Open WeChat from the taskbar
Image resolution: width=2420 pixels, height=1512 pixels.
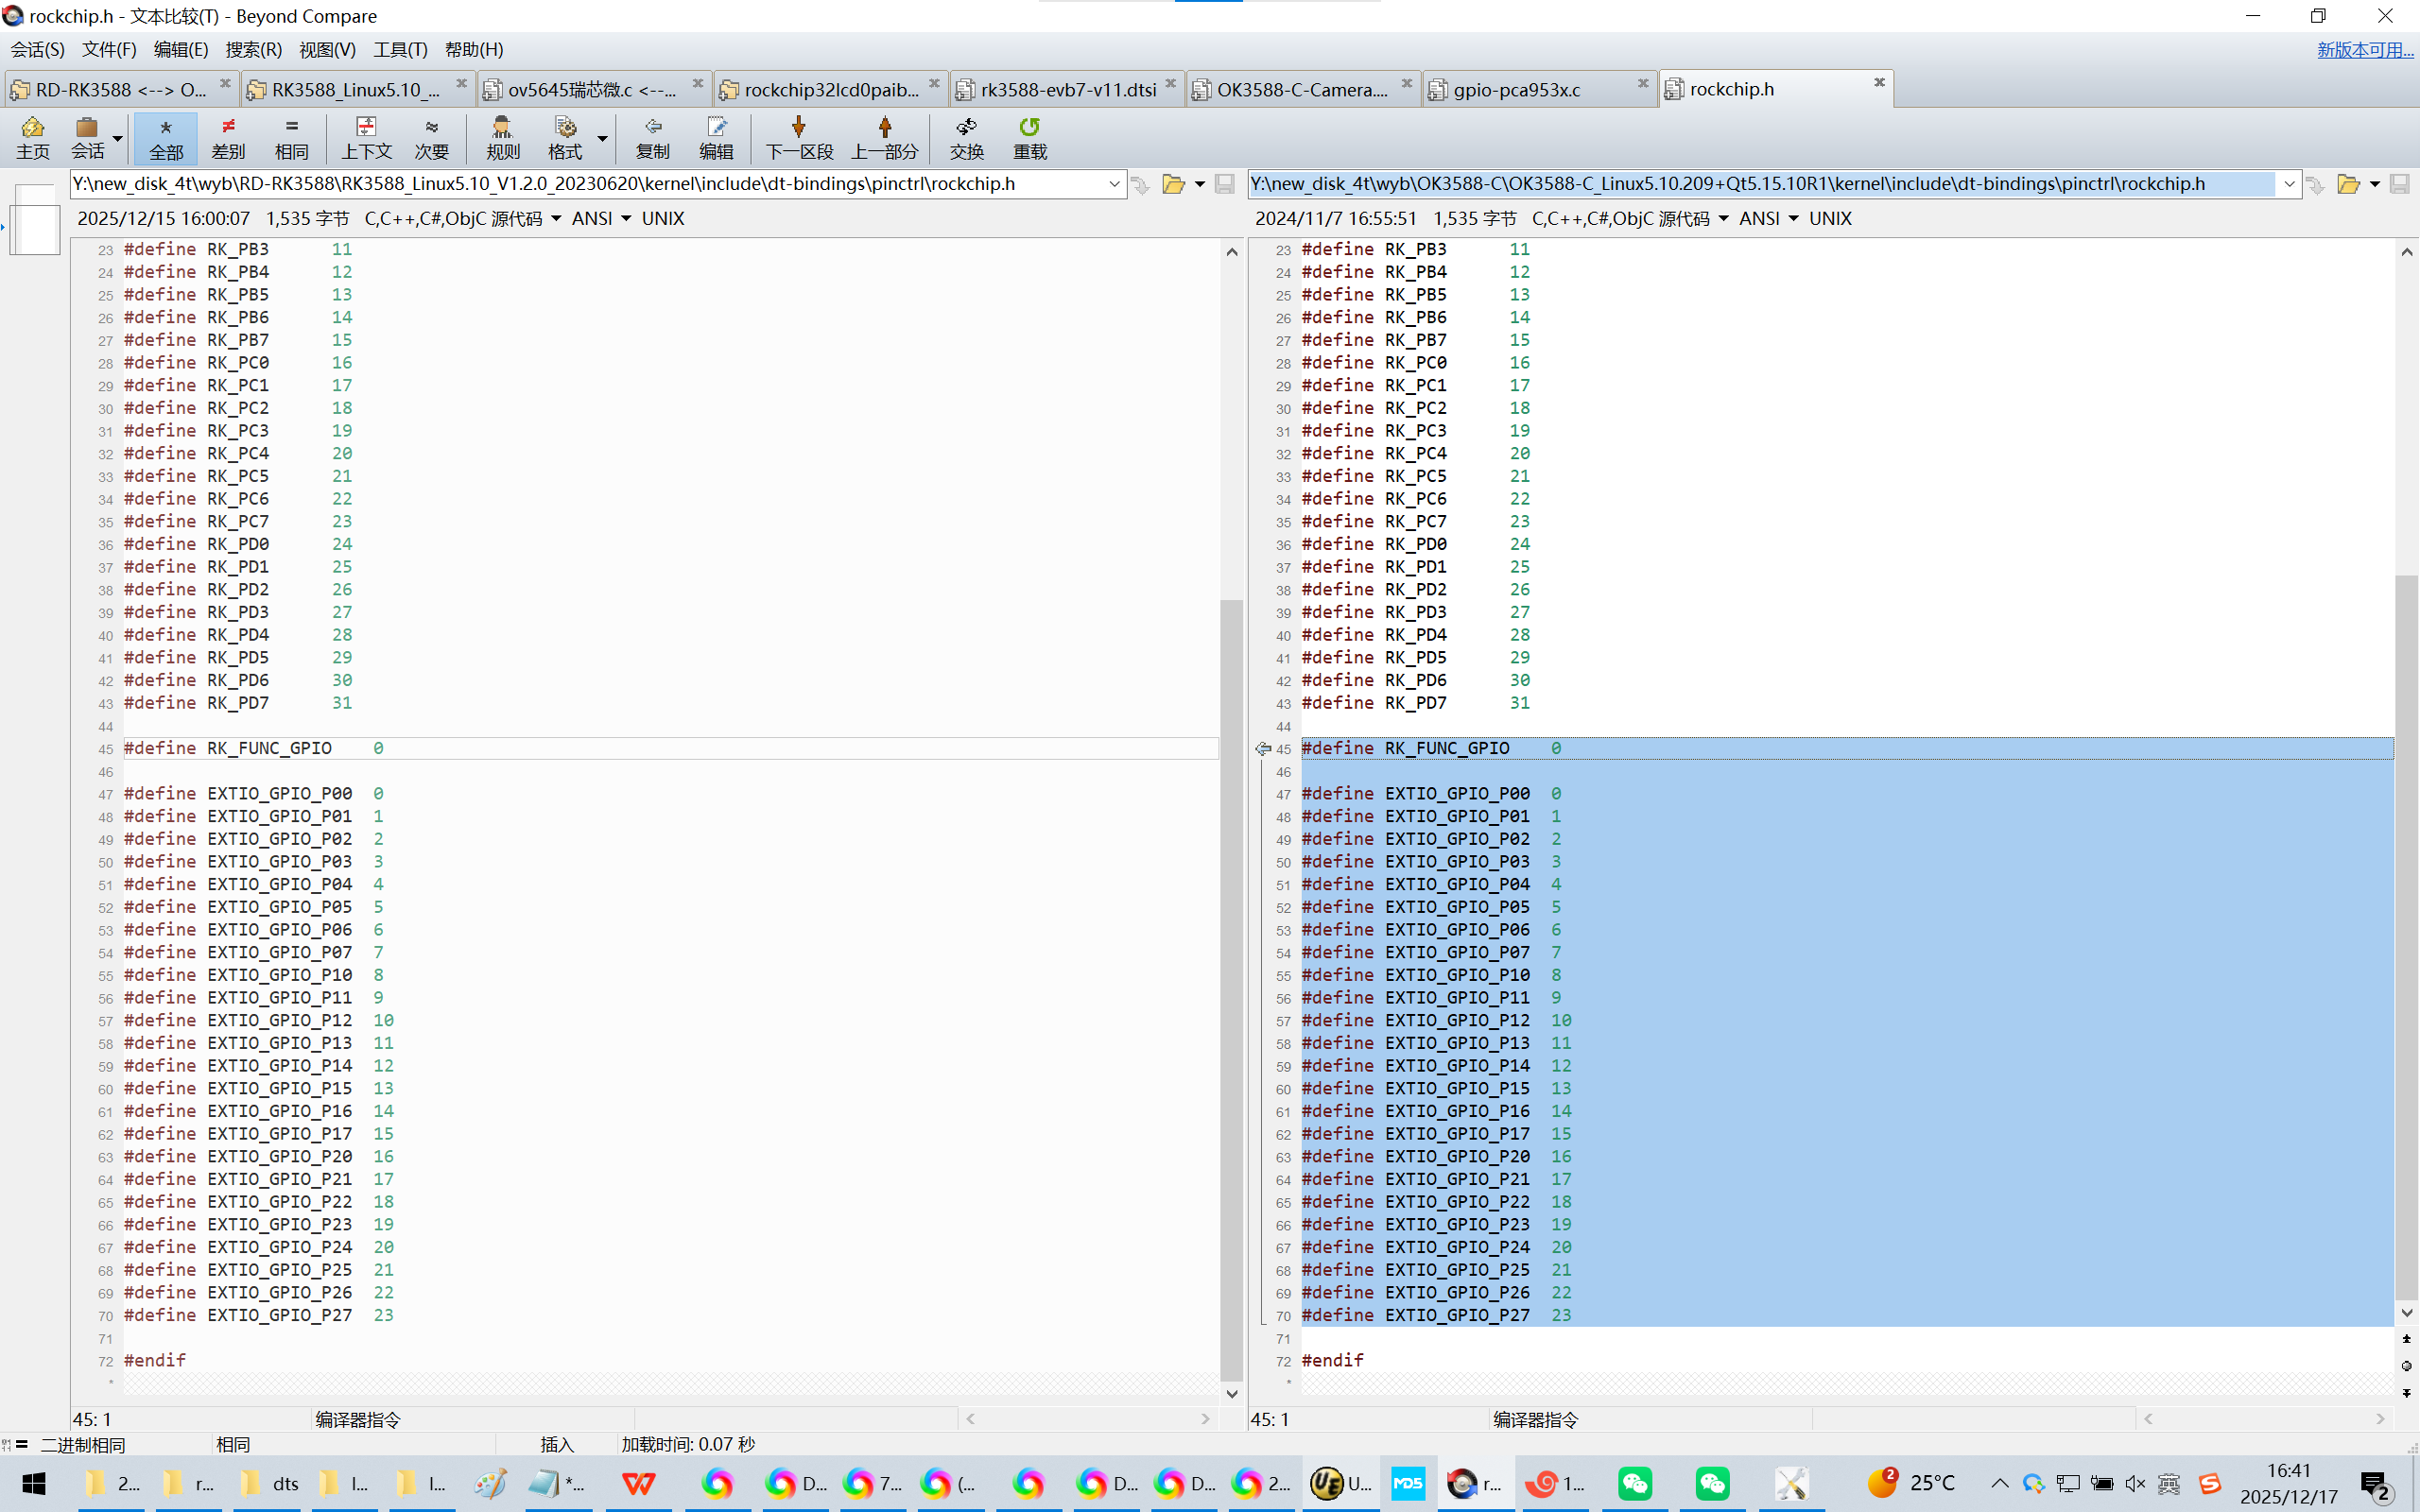pos(1635,1483)
